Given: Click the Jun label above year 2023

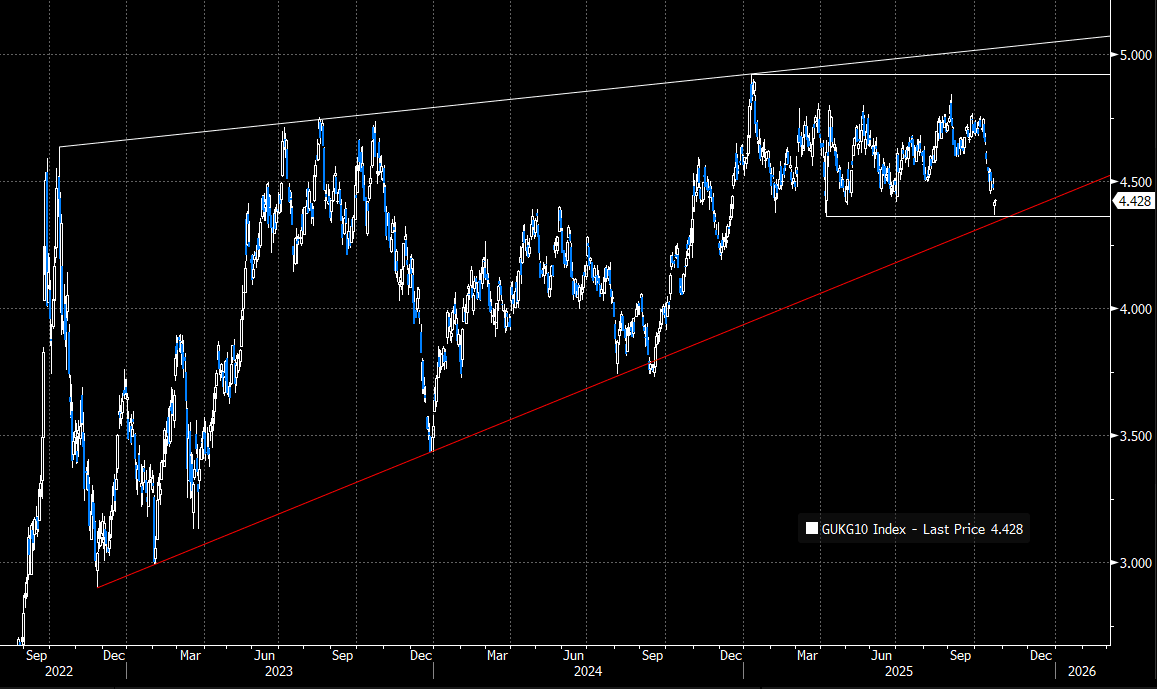Looking at the screenshot, I should [265, 655].
